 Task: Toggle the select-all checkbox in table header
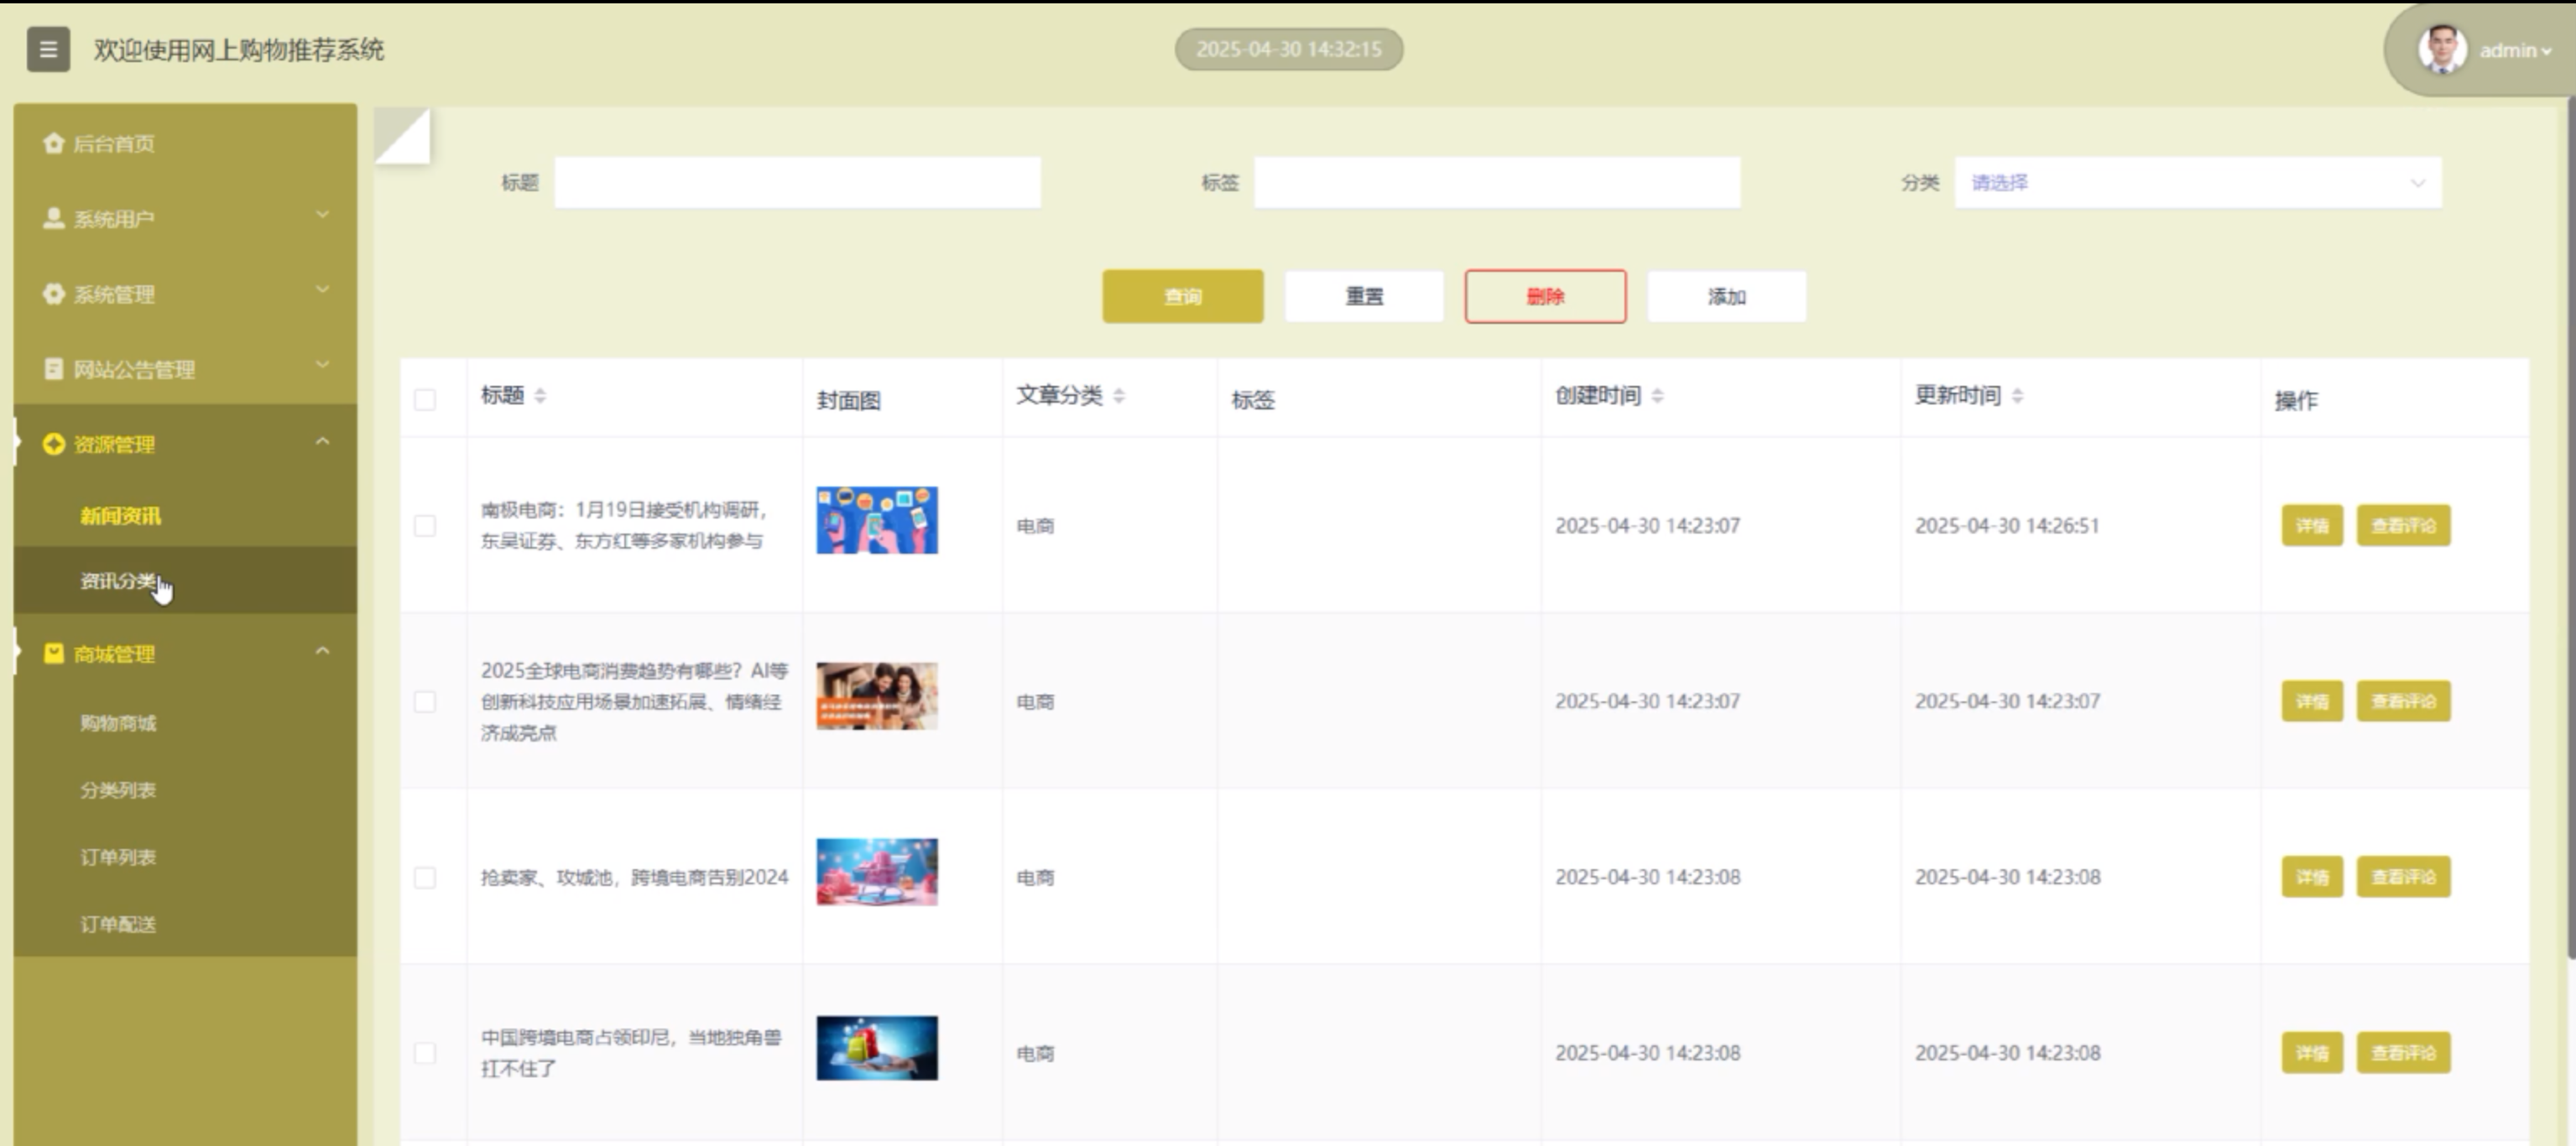(425, 400)
